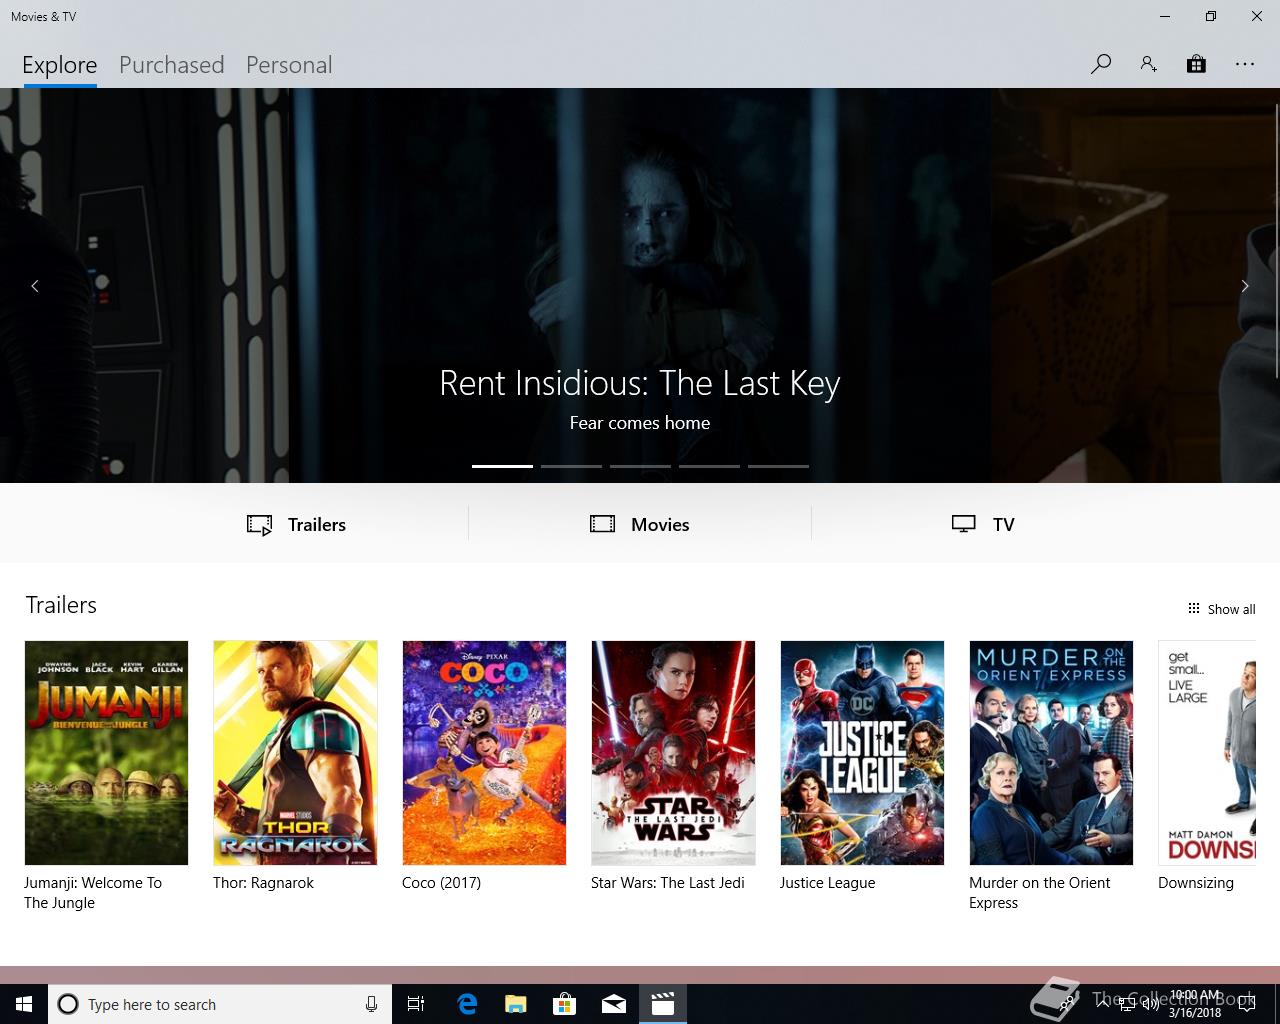
Task: Open Murder on the Orient Express poster
Action: pos(1051,753)
